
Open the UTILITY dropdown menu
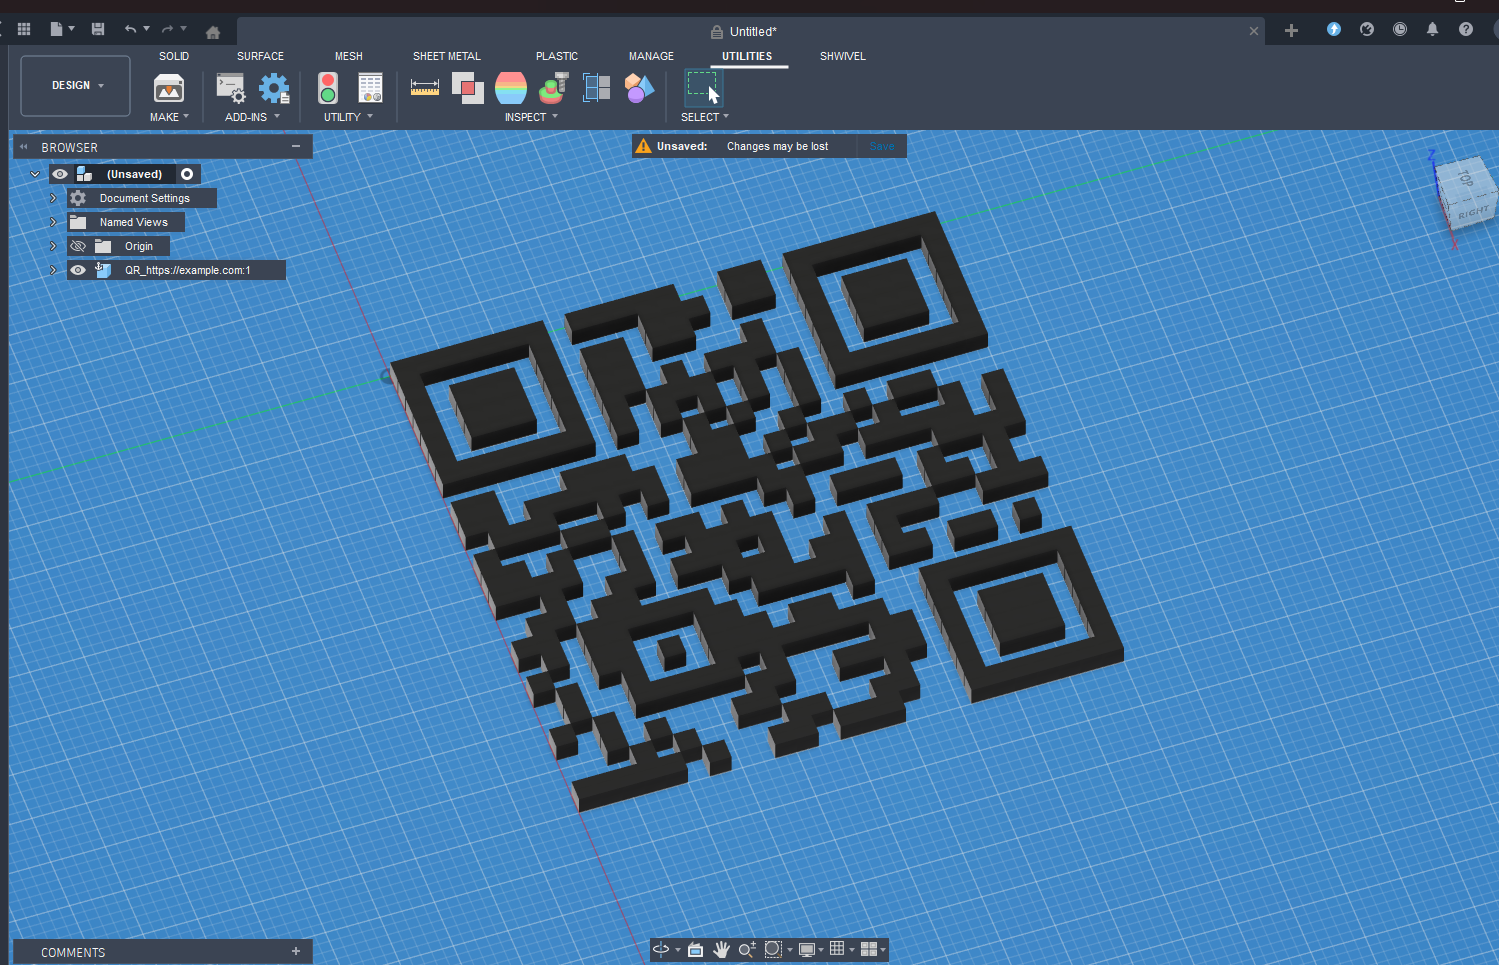pos(348,117)
